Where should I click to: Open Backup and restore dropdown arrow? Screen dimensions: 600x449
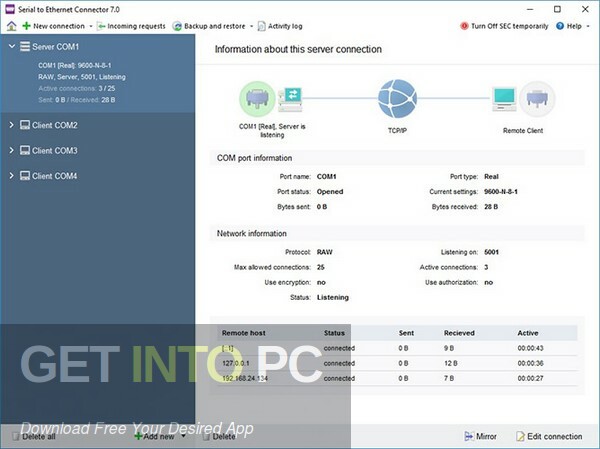(251, 26)
